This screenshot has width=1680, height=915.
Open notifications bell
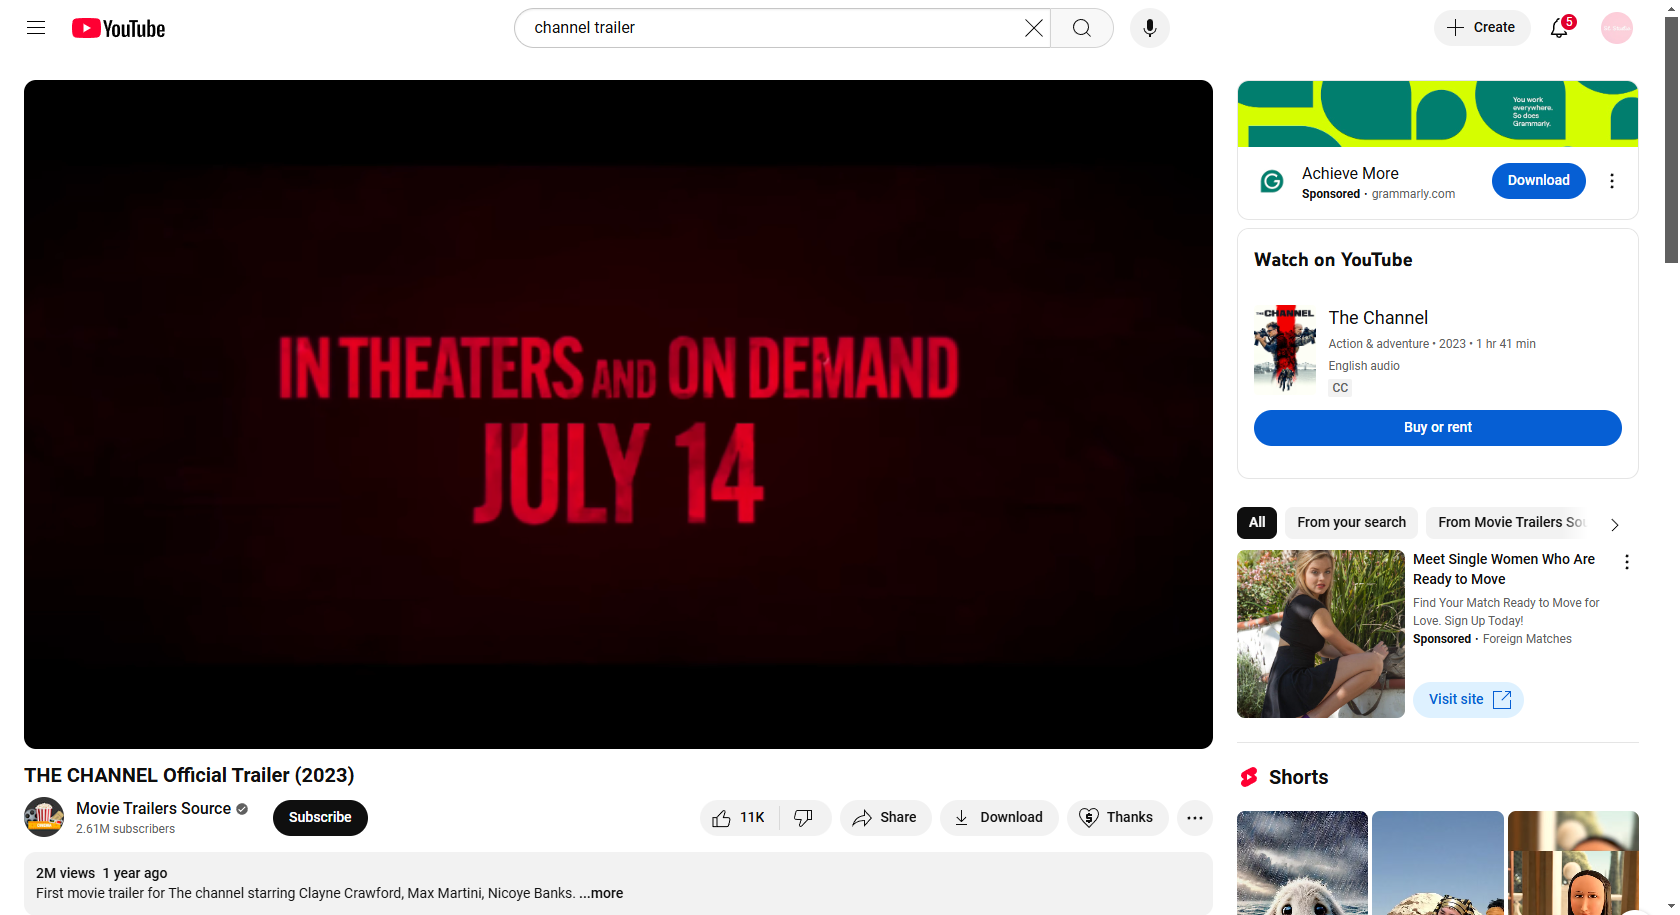pyautogui.click(x=1560, y=28)
